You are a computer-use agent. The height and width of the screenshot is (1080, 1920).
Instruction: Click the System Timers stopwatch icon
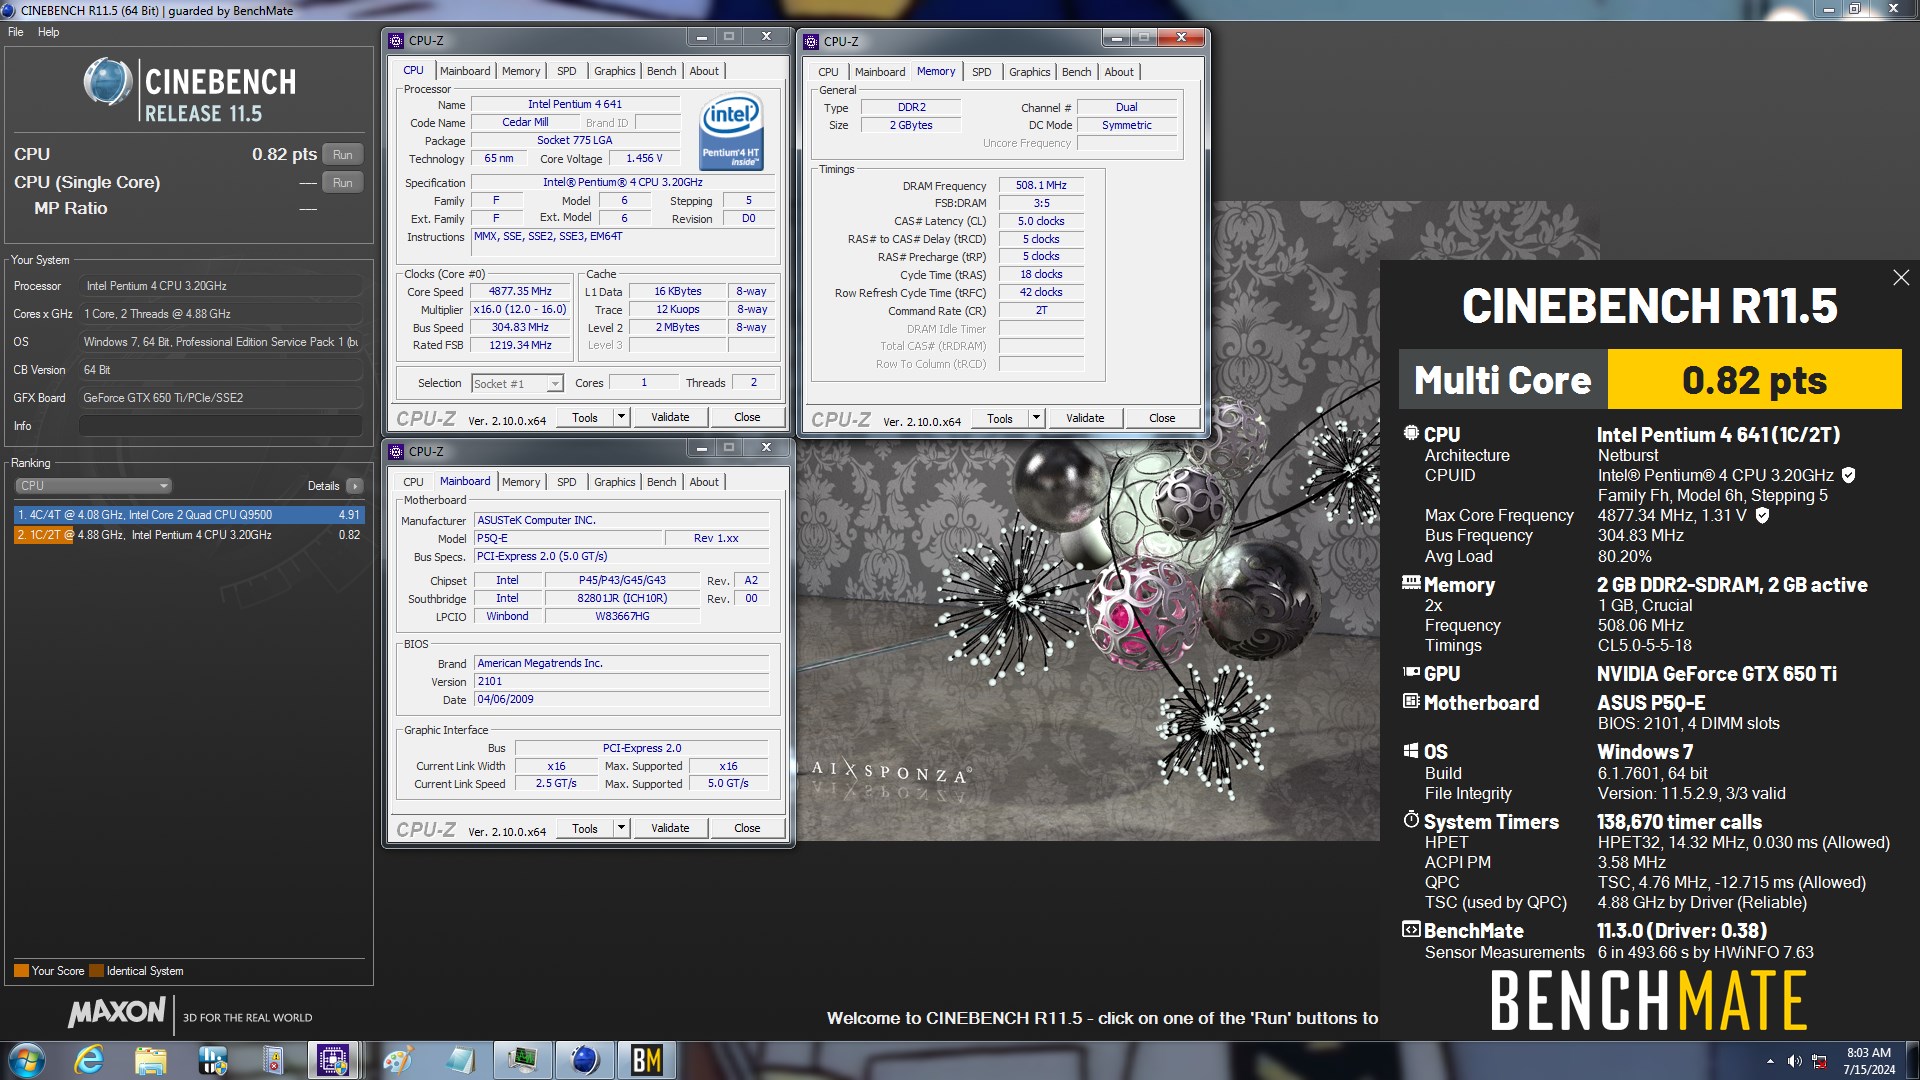pyautogui.click(x=1411, y=820)
